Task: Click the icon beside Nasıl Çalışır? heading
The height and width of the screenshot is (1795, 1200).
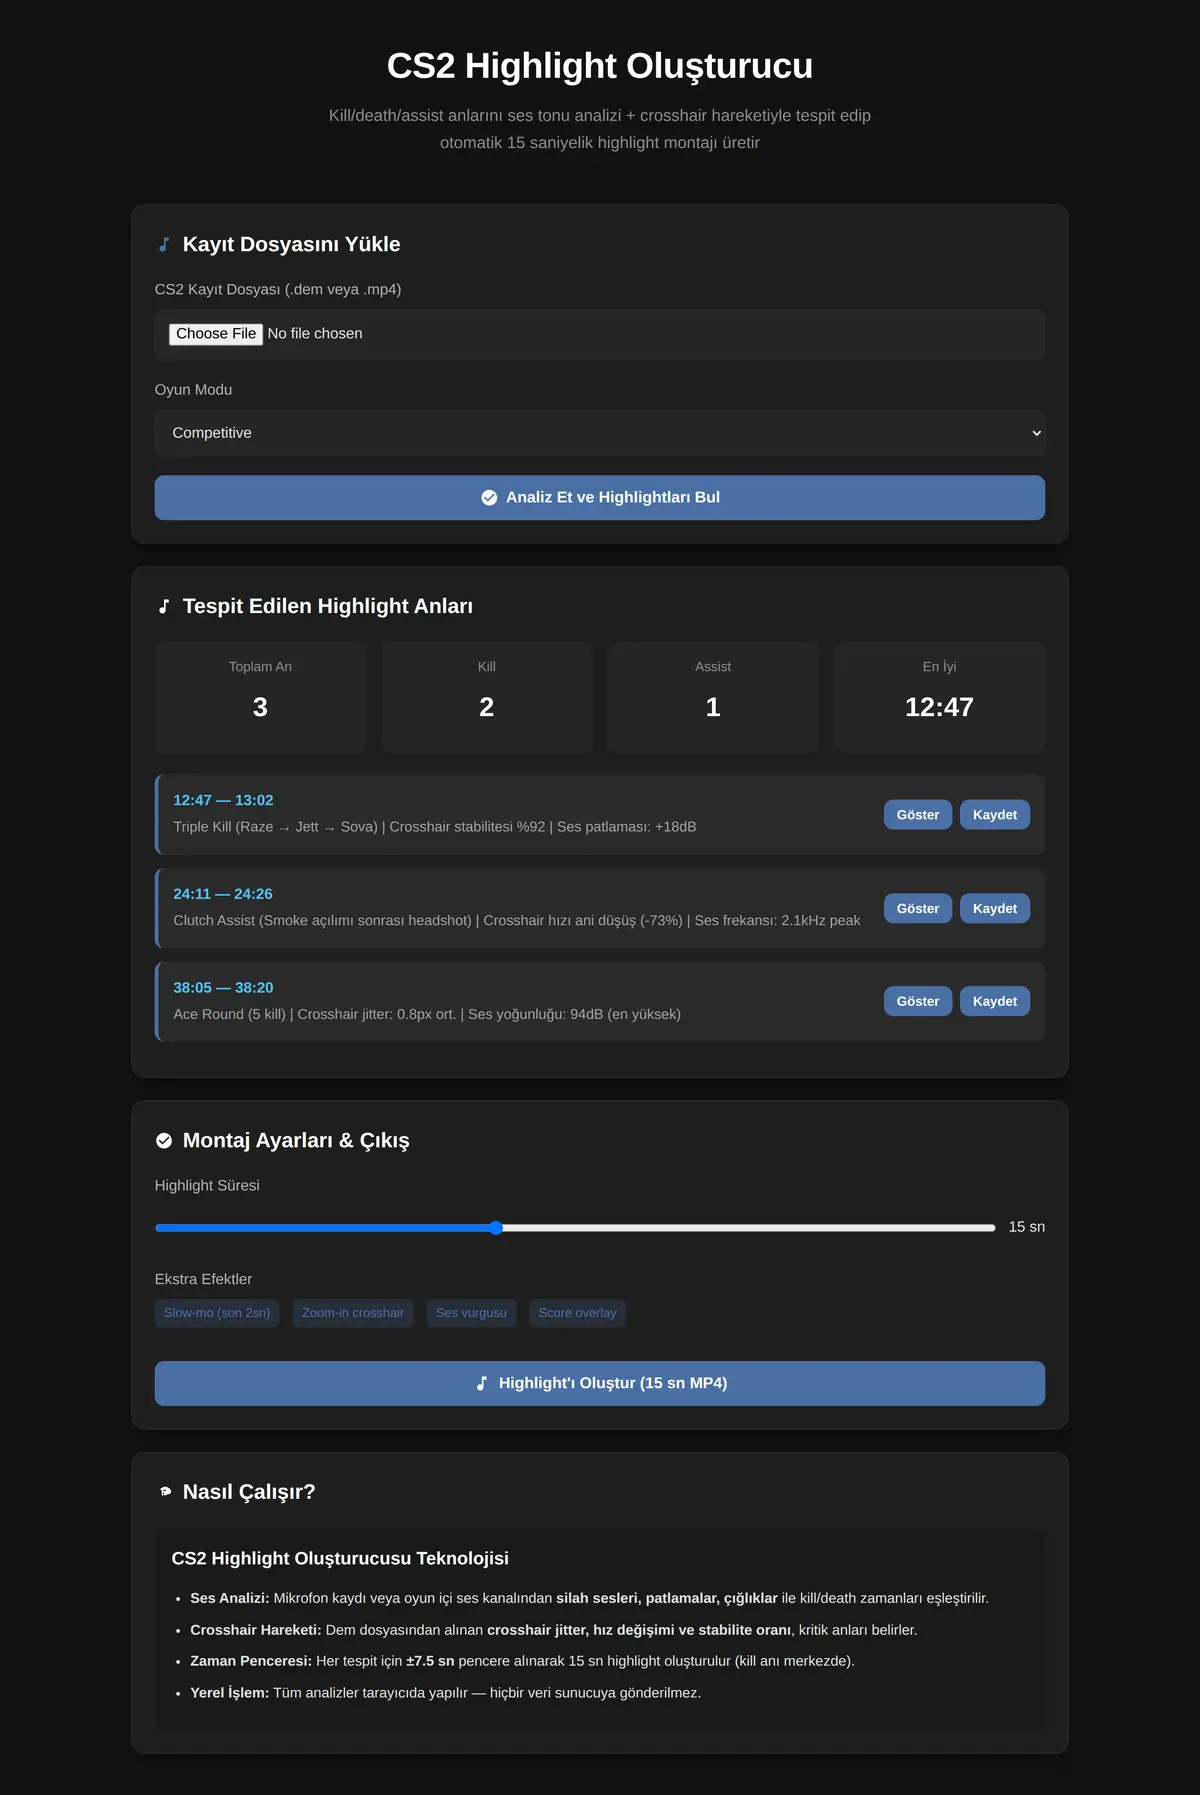Action: pos(165,1492)
